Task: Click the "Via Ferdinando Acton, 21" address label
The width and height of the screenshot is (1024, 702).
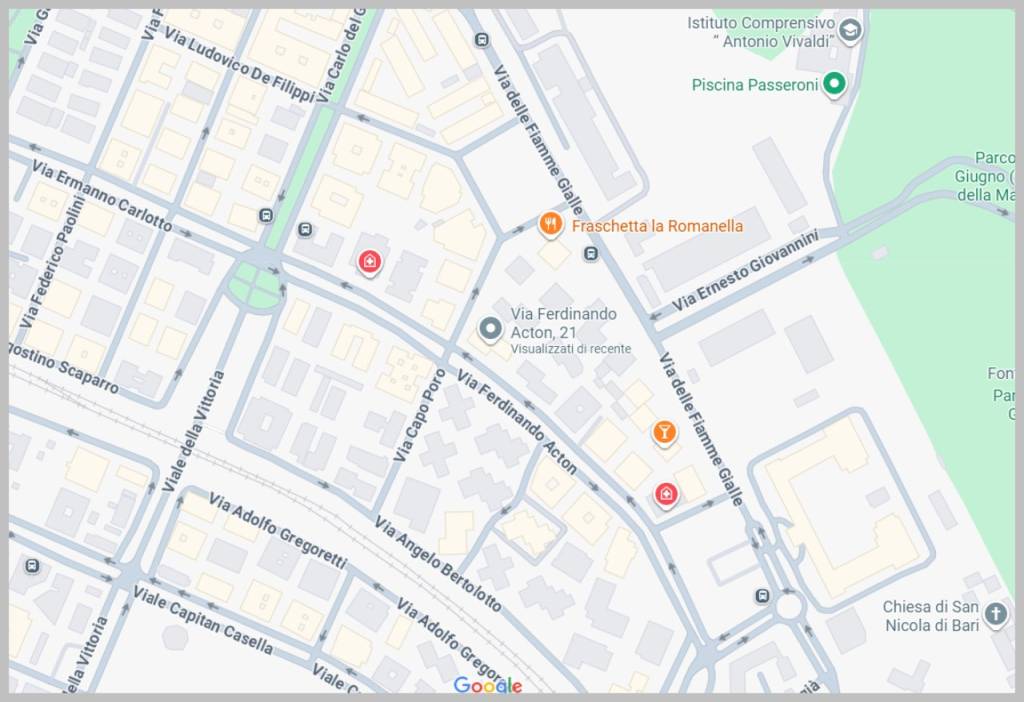Action: tap(564, 322)
